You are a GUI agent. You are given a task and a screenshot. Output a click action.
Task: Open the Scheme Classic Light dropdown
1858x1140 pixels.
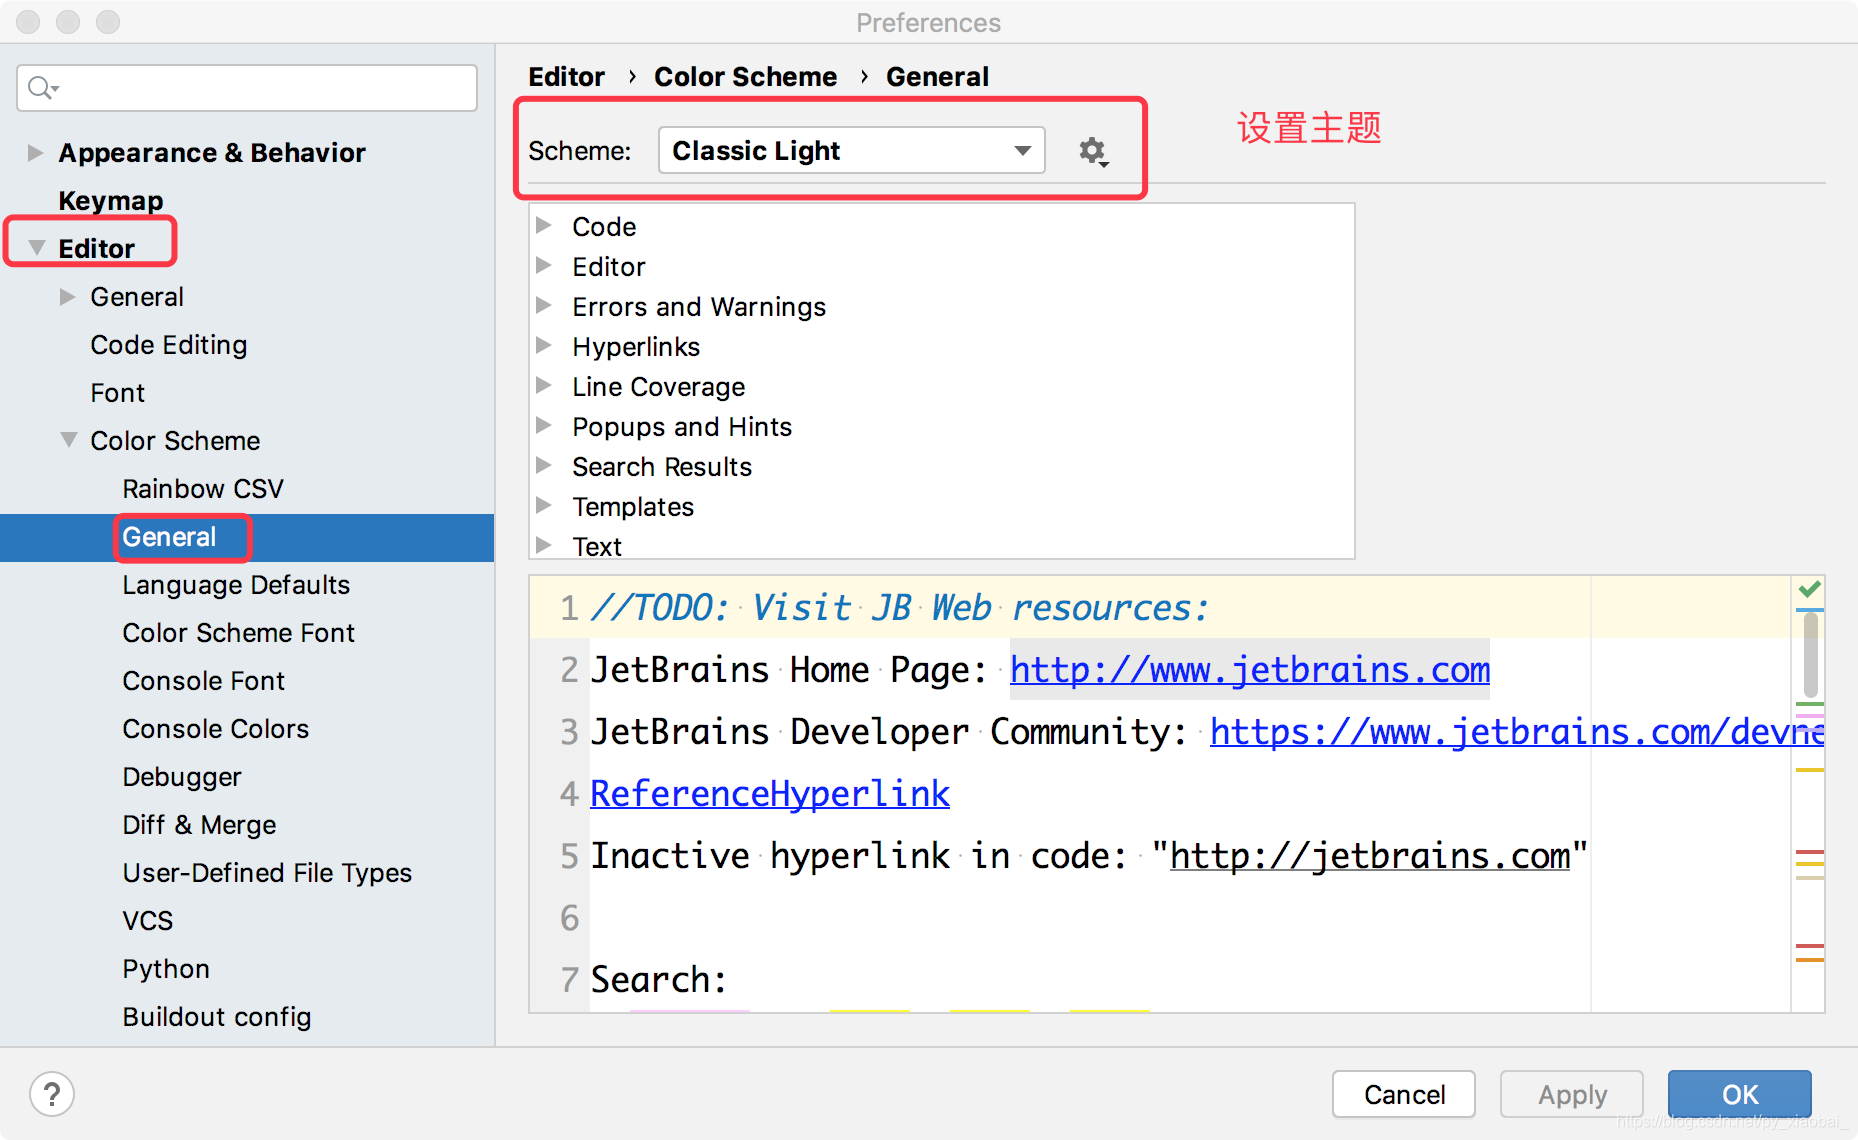851,151
